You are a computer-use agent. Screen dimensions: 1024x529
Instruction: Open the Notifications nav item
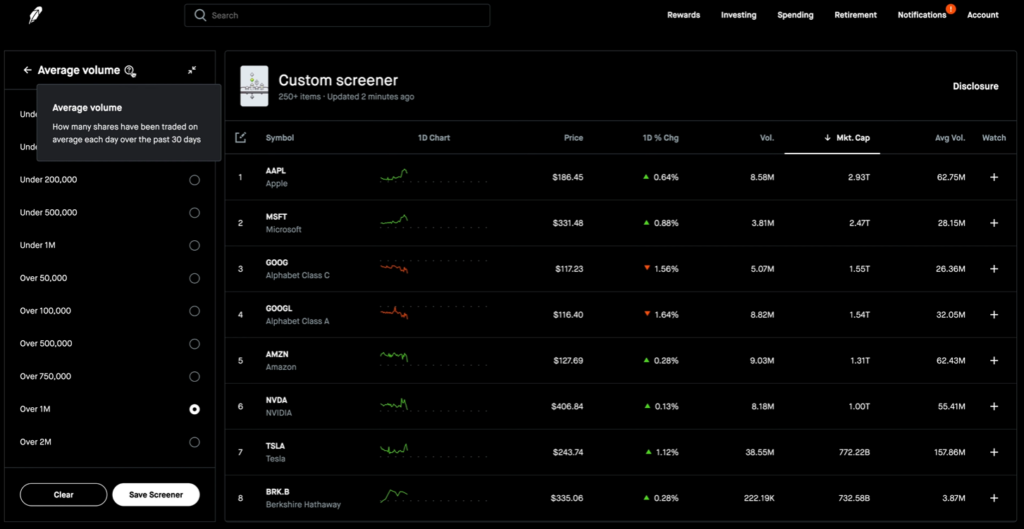[921, 15]
